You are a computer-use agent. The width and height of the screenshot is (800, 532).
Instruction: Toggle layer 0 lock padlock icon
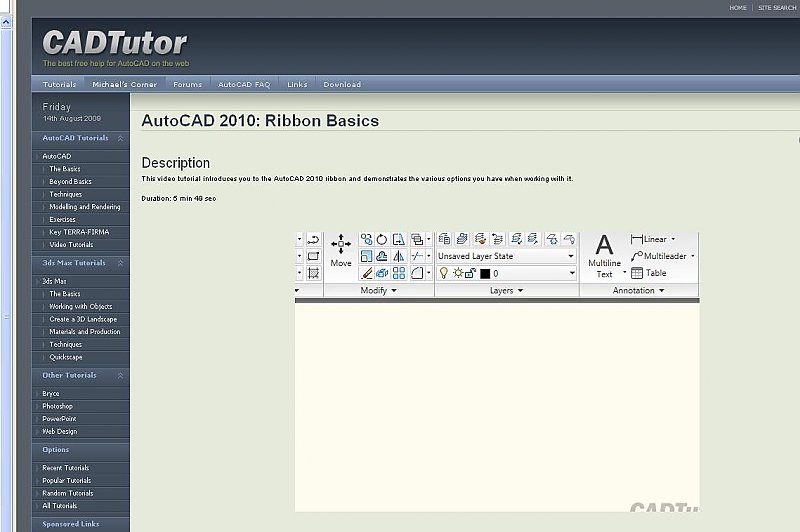[x=470, y=273]
